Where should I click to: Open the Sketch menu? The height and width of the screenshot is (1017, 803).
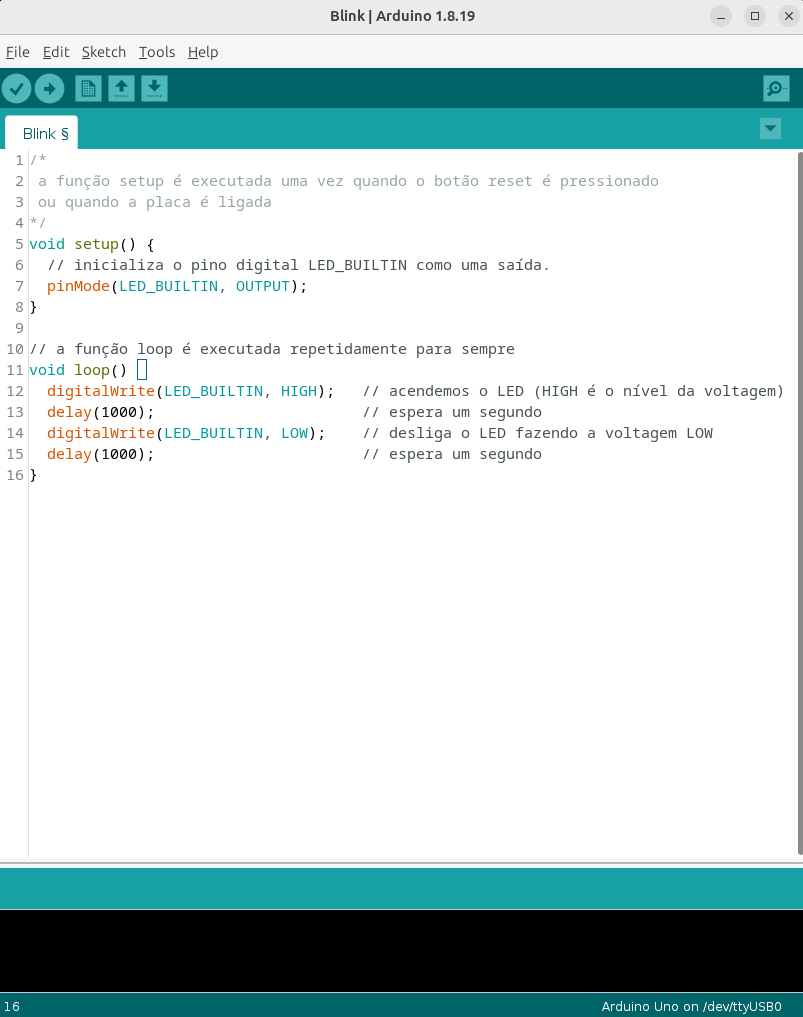point(104,52)
